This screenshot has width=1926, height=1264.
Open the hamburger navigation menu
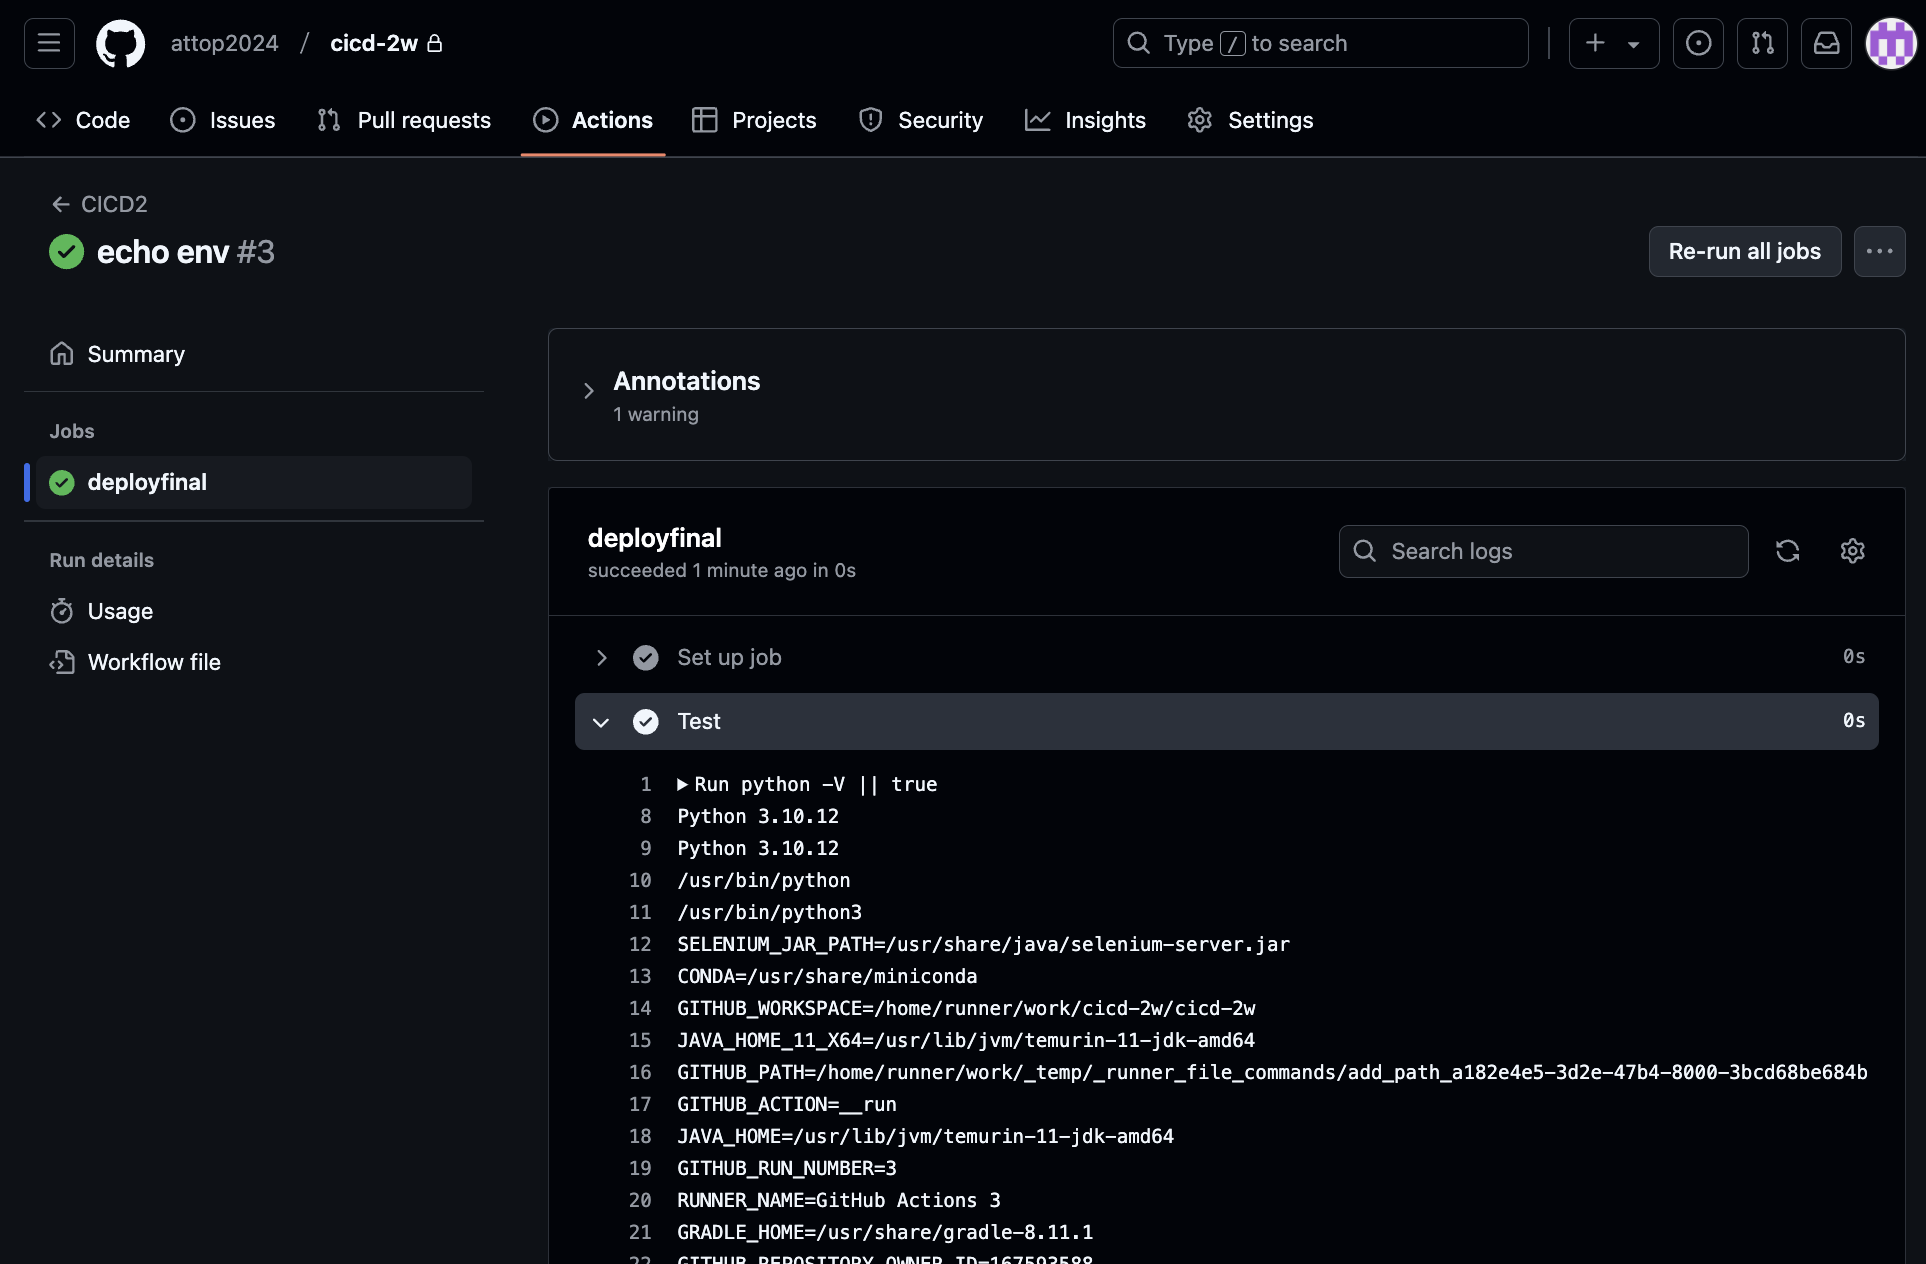pyautogui.click(x=49, y=43)
